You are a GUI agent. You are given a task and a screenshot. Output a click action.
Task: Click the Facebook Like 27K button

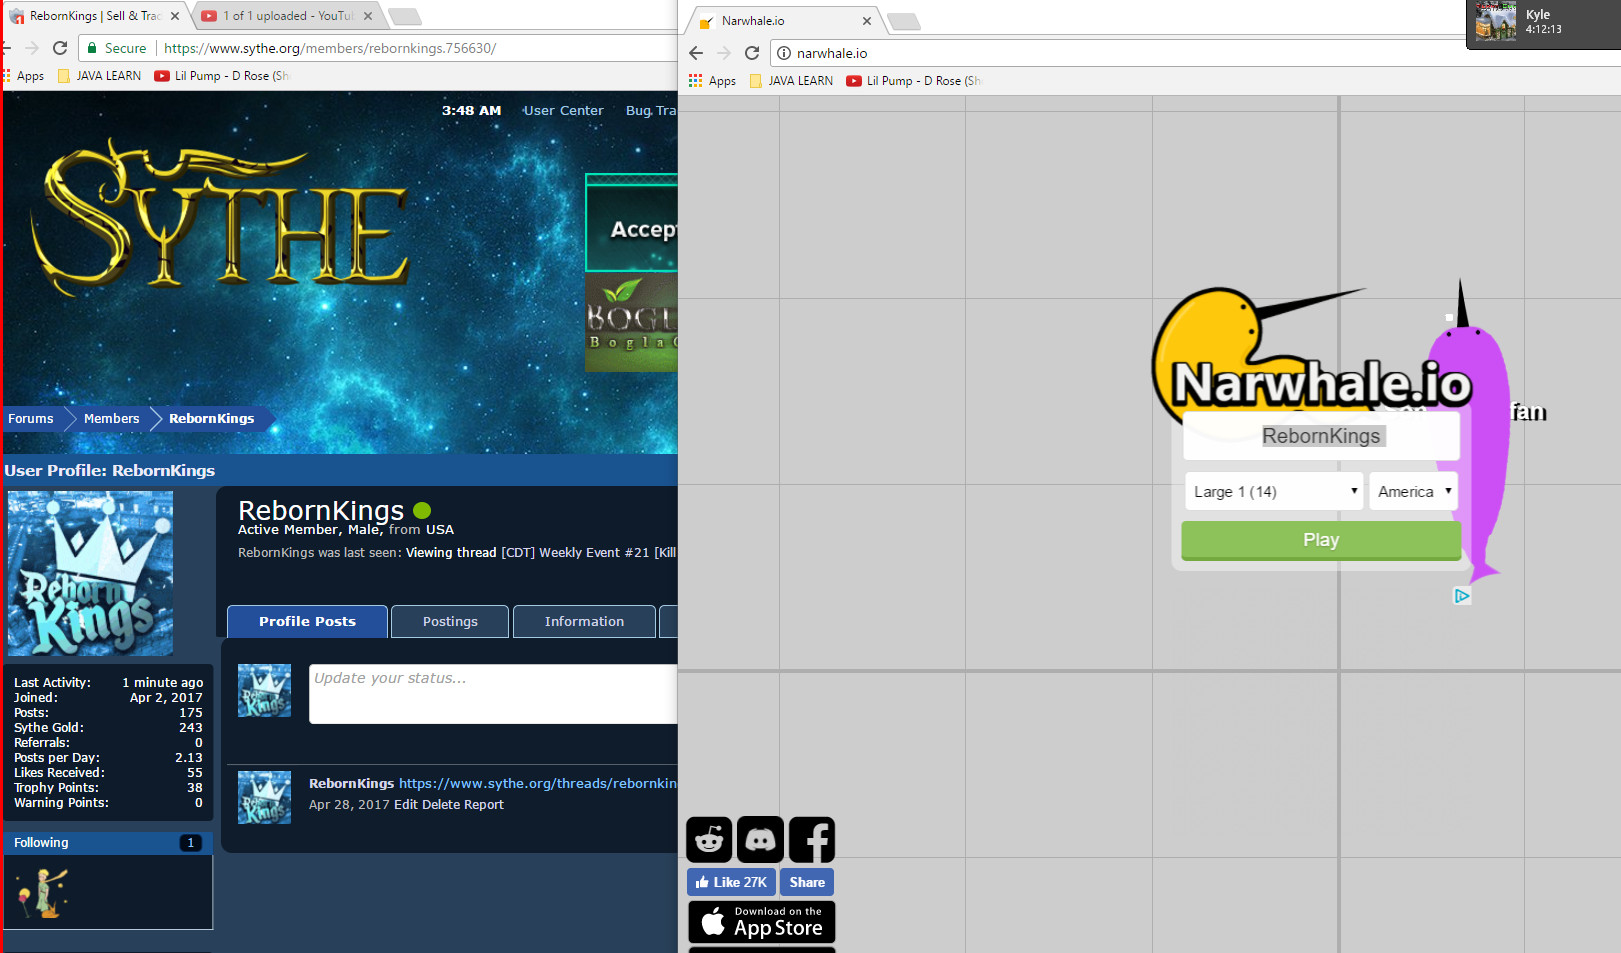coord(731,882)
